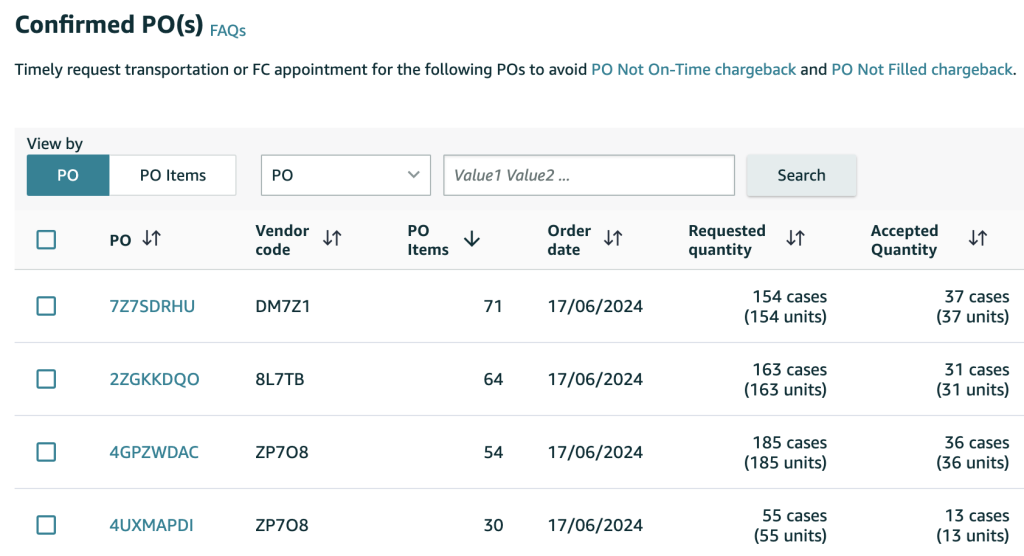Sort by Order date arrows icon

(x=613, y=238)
